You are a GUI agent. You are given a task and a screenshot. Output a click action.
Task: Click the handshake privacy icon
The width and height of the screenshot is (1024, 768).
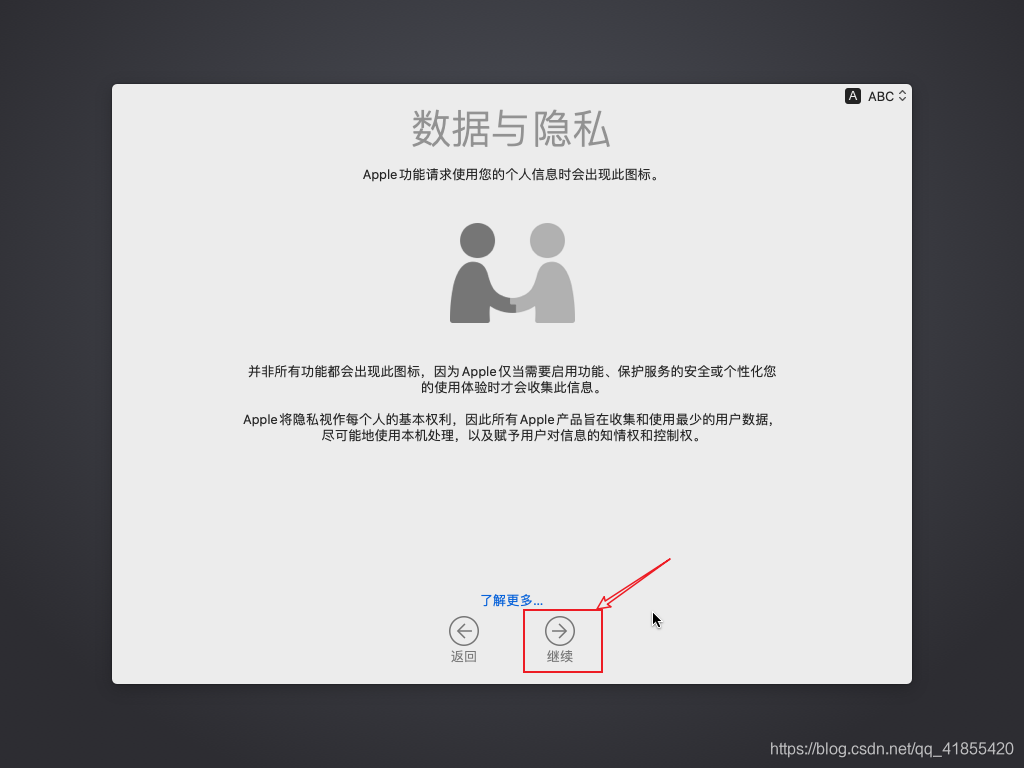(x=512, y=273)
